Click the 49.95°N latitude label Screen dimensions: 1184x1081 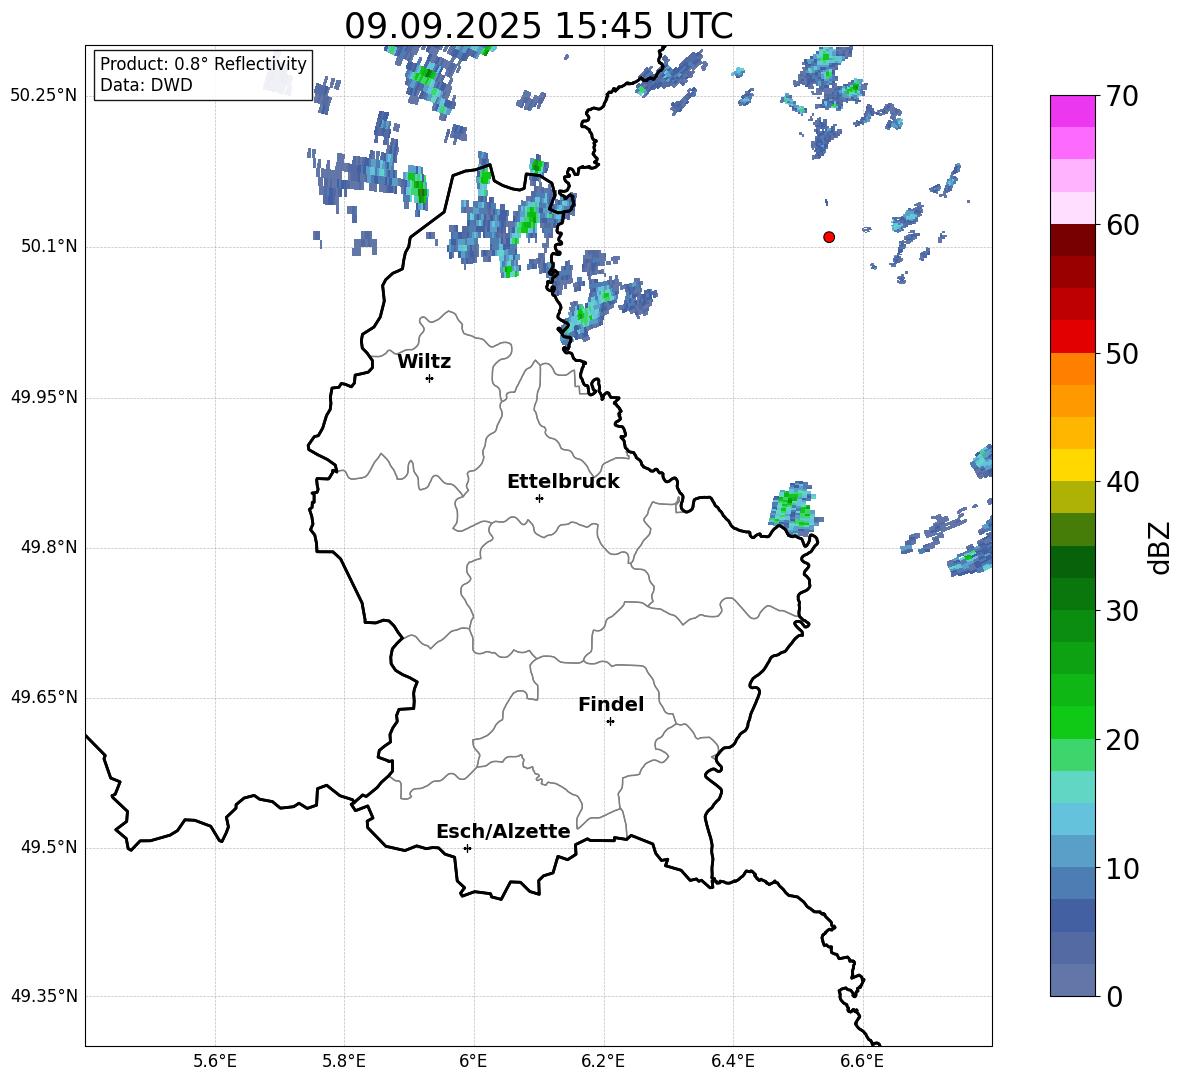click(44, 398)
